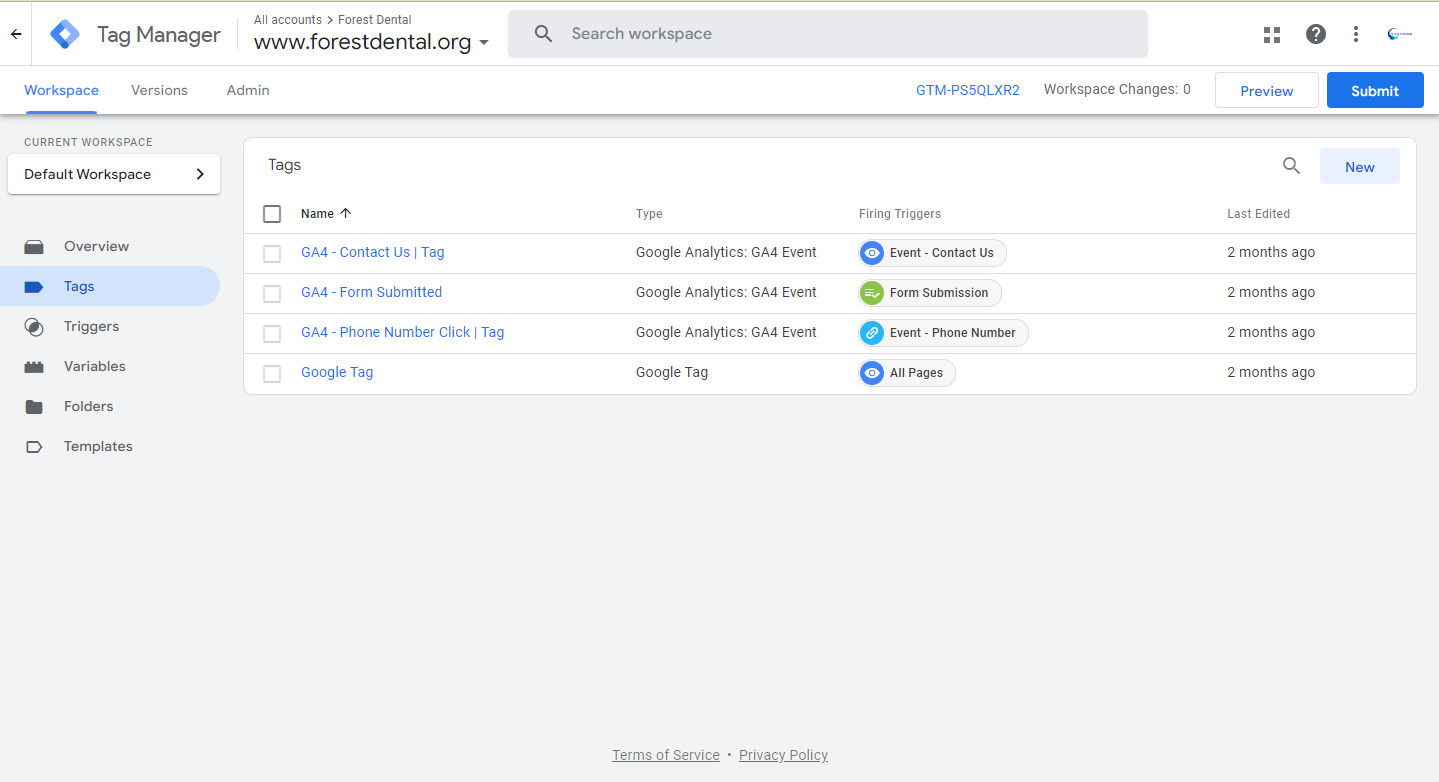Switch to the Versions tab

159,90
